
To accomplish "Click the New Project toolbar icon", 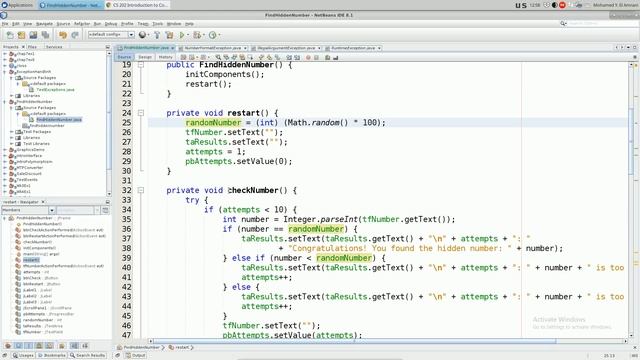I will (21, 35).
